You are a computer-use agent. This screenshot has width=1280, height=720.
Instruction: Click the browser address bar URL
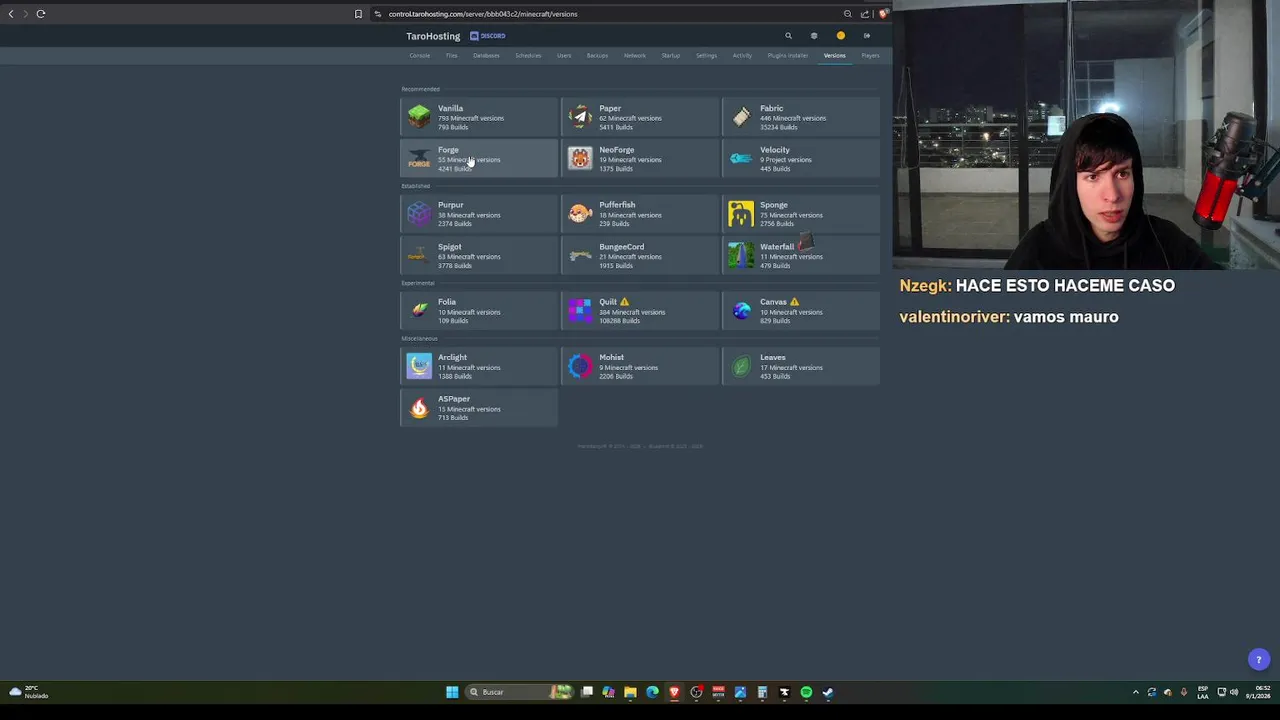click(x=483, y=14)
